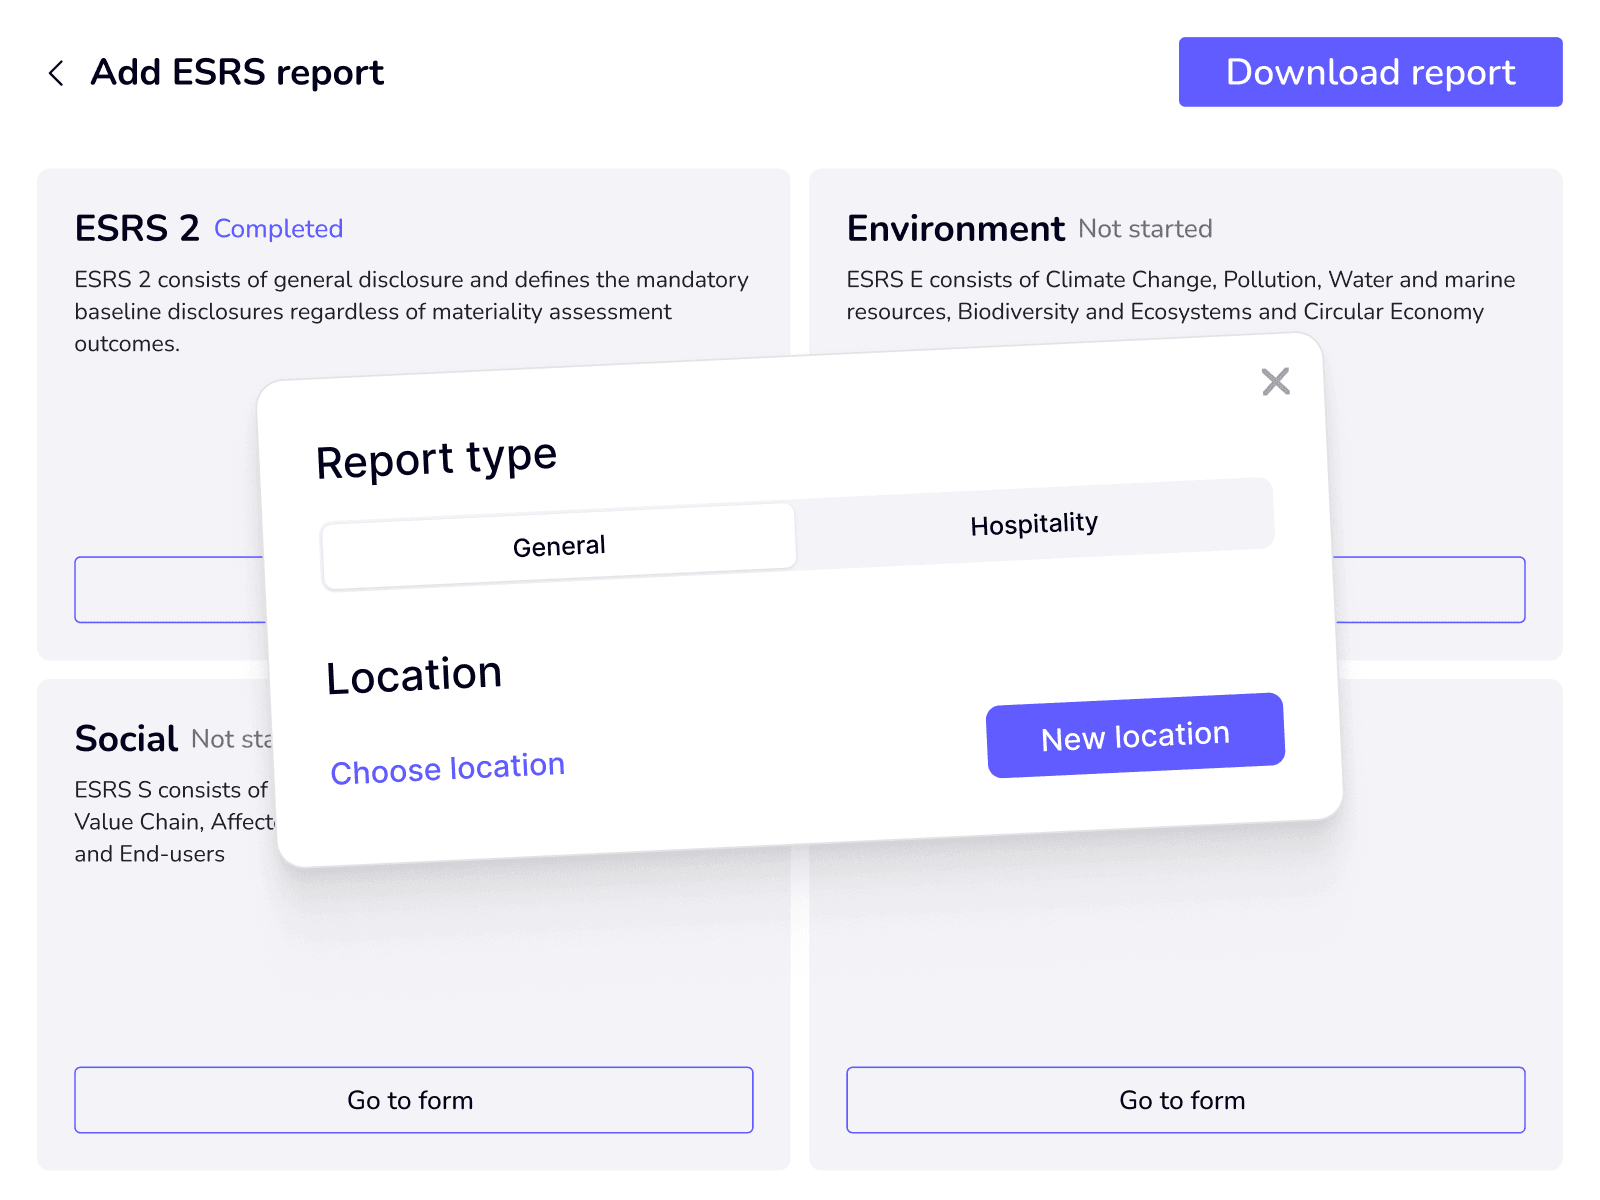The width and height of the screenshot is (1600, 1200).
Task: Click the Location heading in dialog
Action: (414, 675)
